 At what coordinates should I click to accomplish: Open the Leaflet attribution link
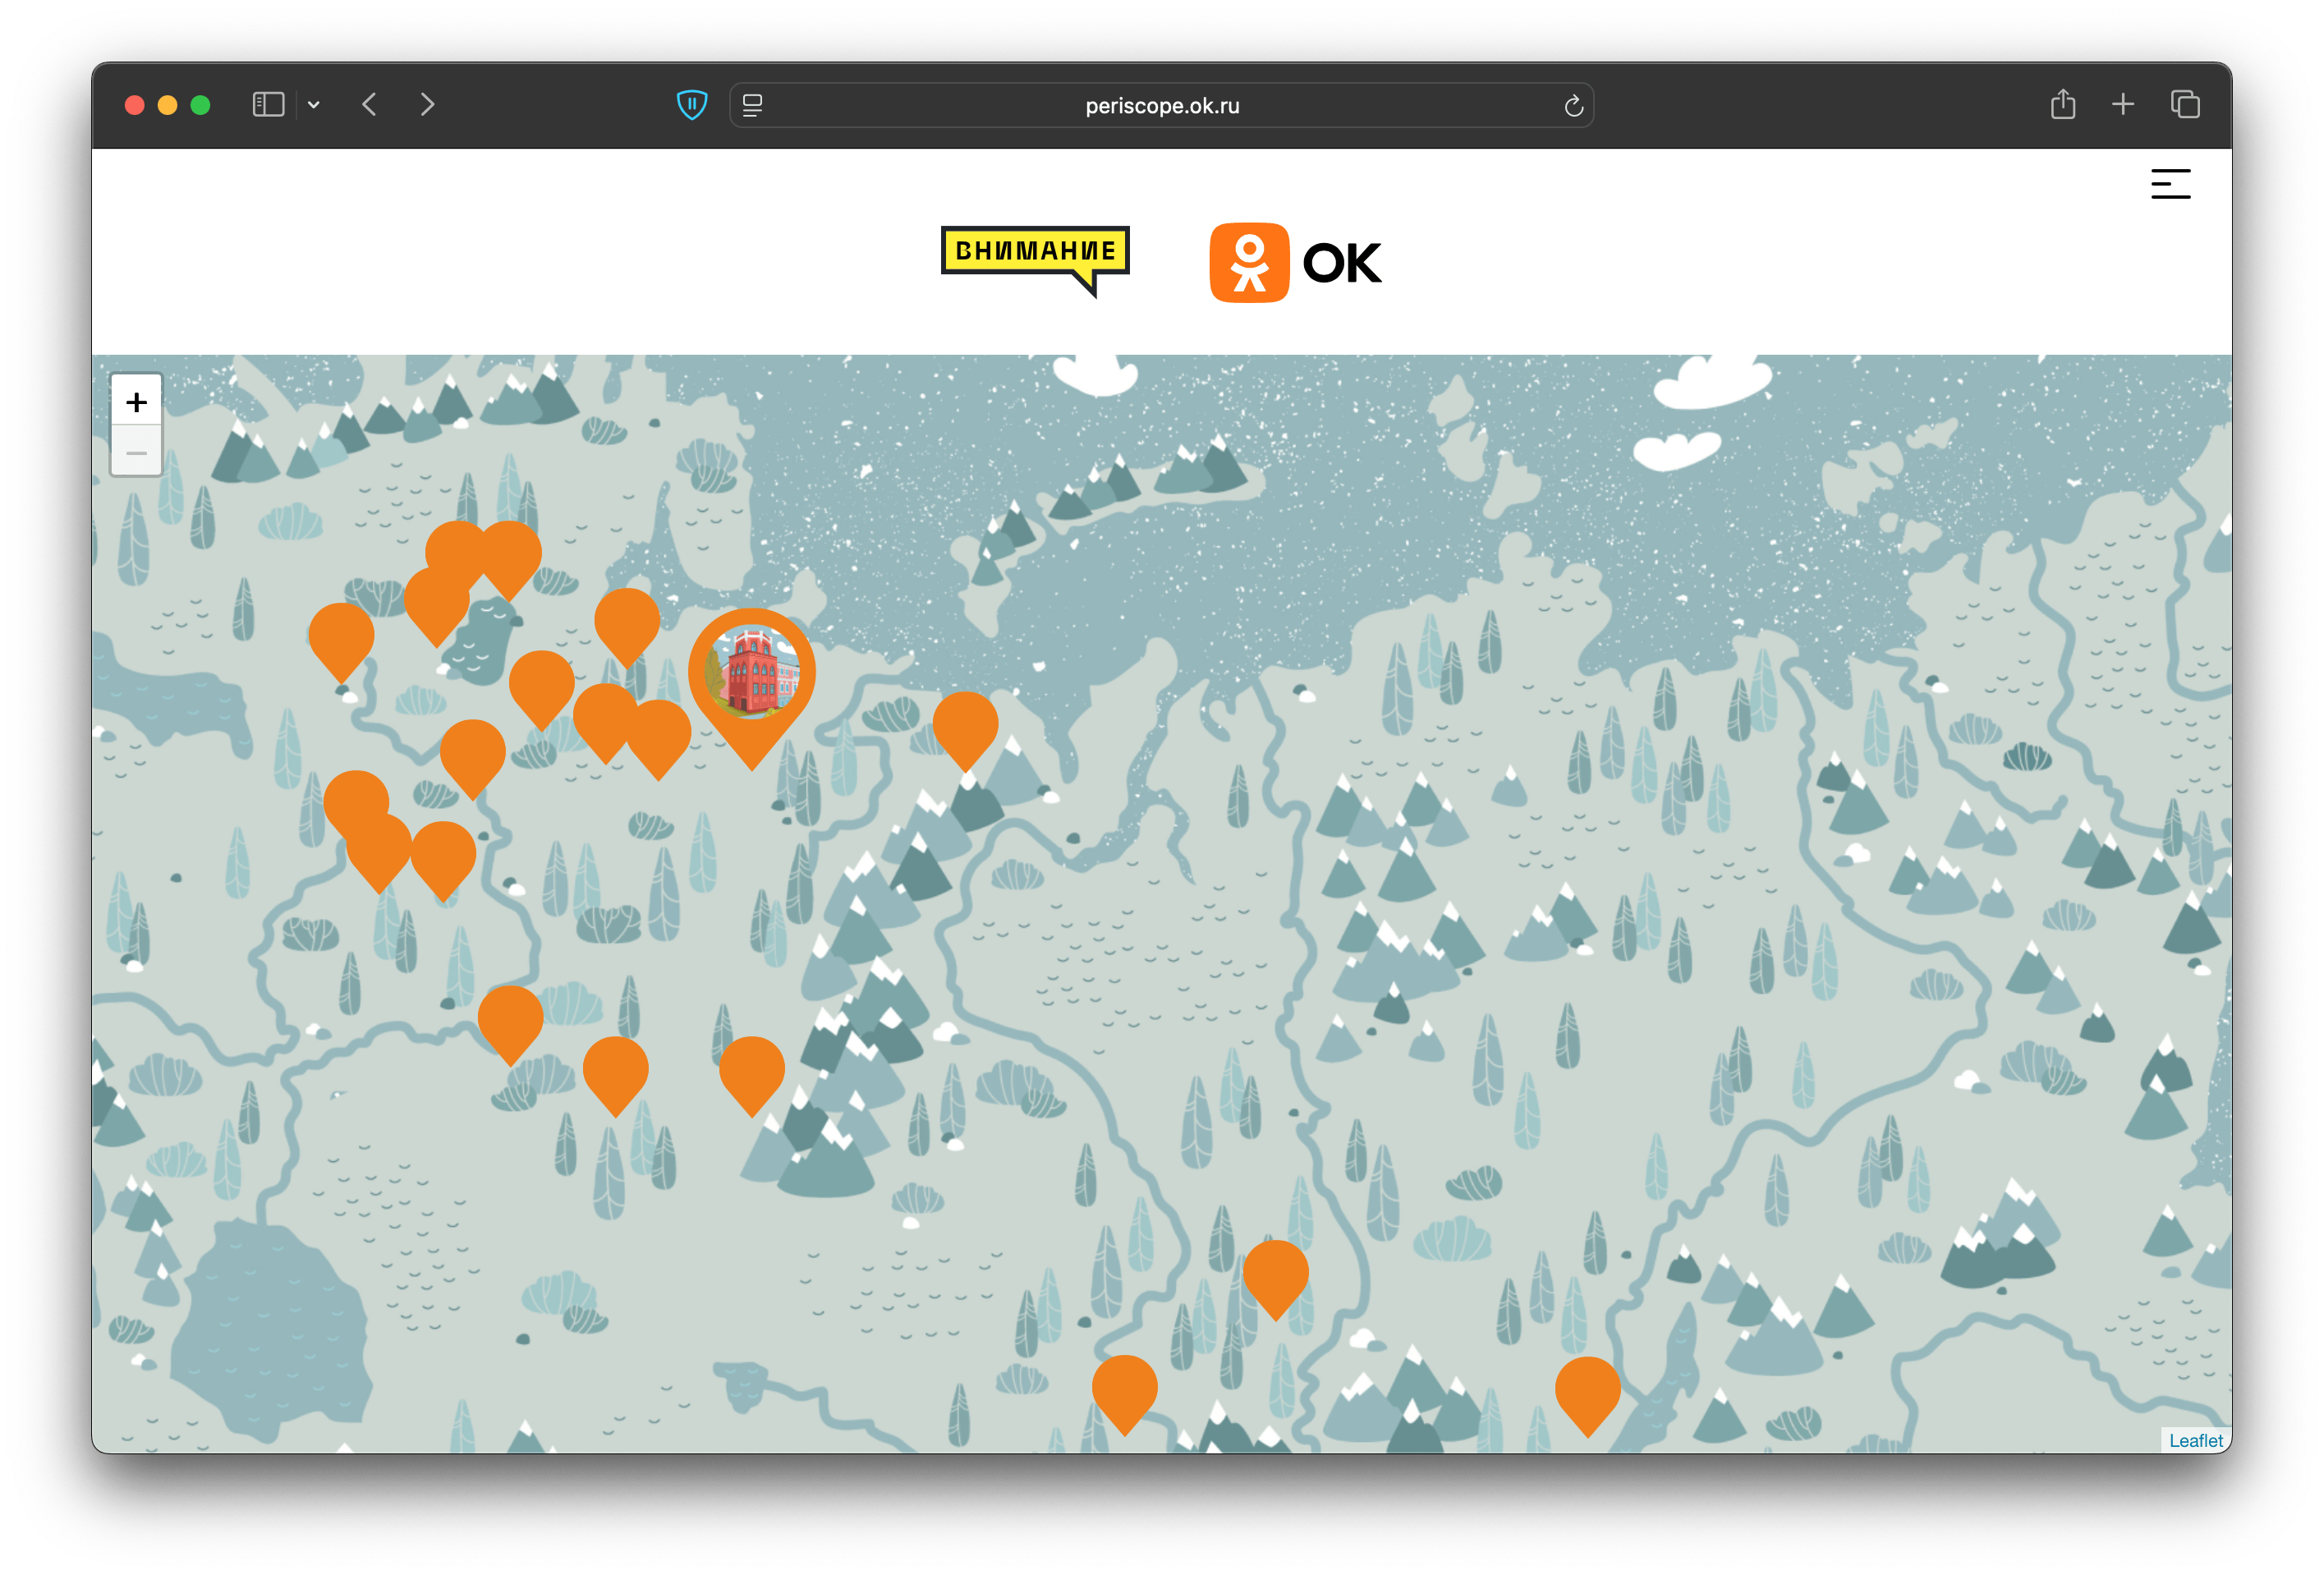(2195, 1440)
